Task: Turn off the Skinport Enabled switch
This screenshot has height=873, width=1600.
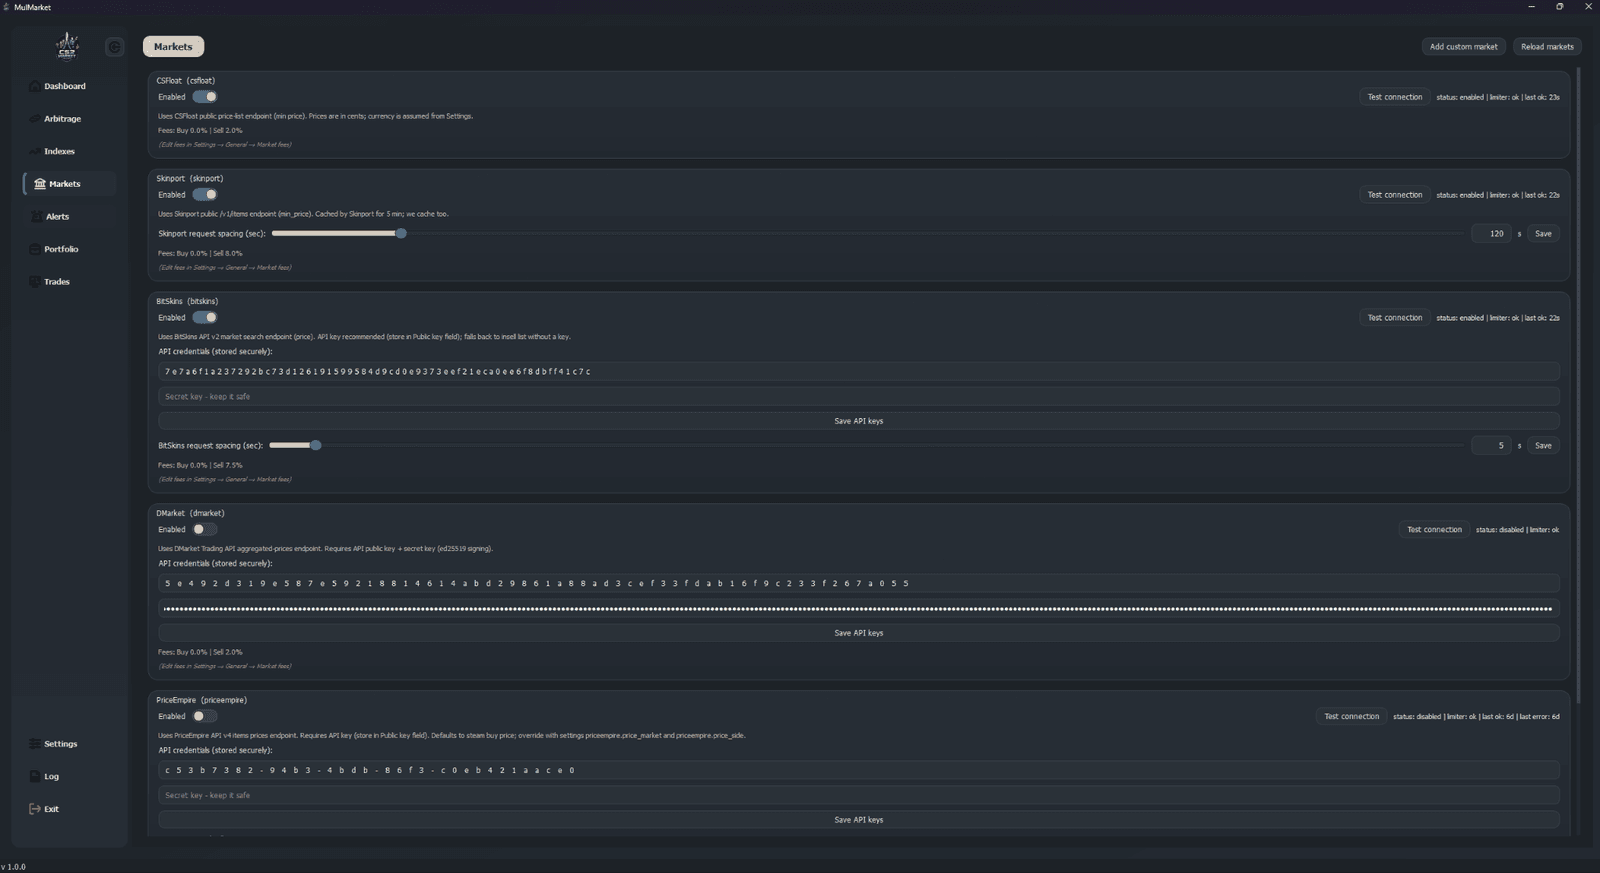Action: 205,195
